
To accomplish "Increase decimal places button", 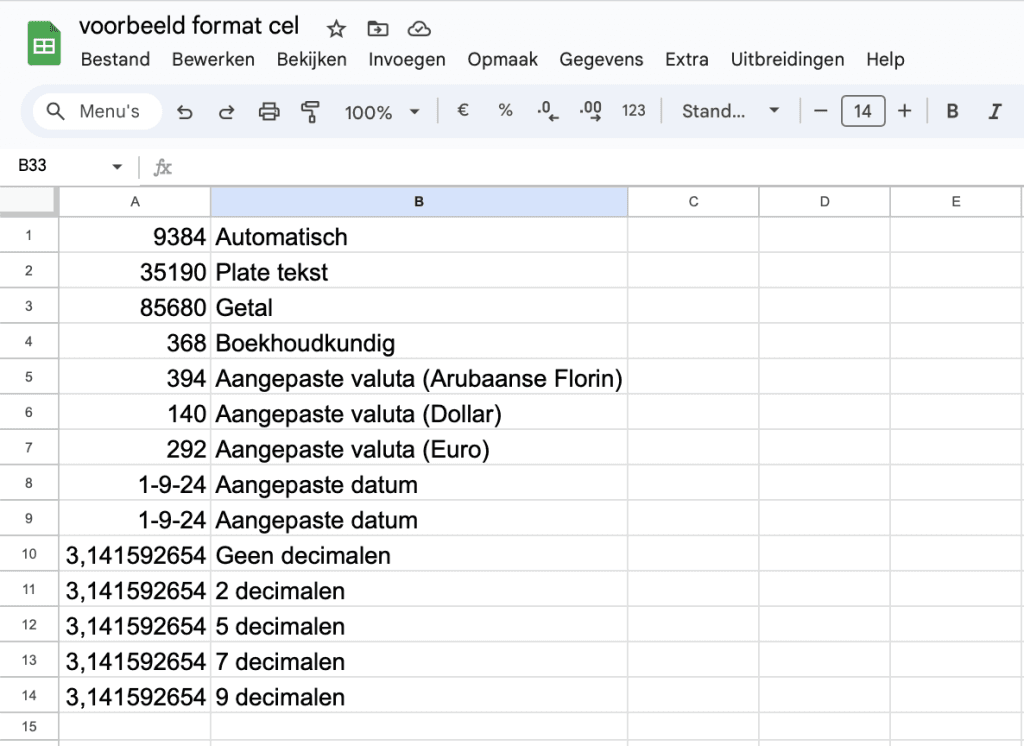I will (x=591, y=112).
